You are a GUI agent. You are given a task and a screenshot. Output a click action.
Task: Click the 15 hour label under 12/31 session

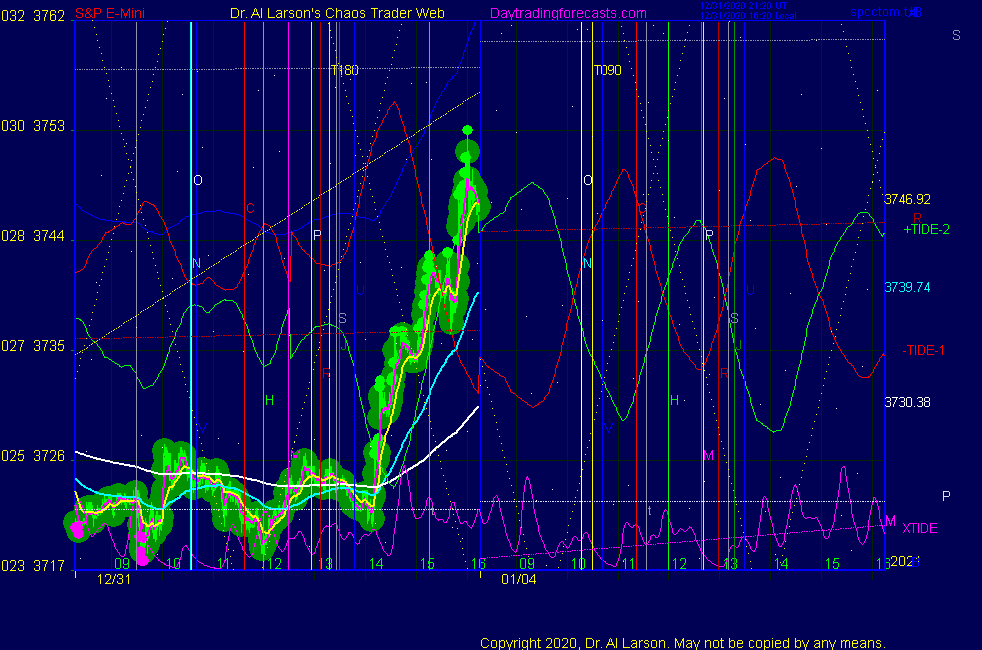(x=427, y=564)
